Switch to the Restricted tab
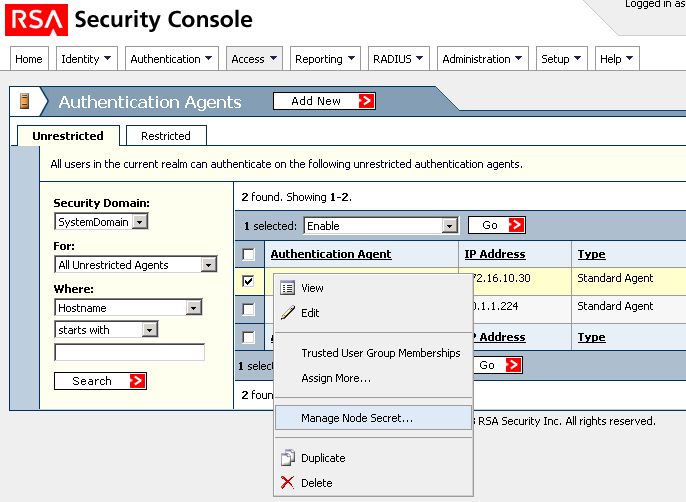Screen dimensions: 686x502 point(166,136)
